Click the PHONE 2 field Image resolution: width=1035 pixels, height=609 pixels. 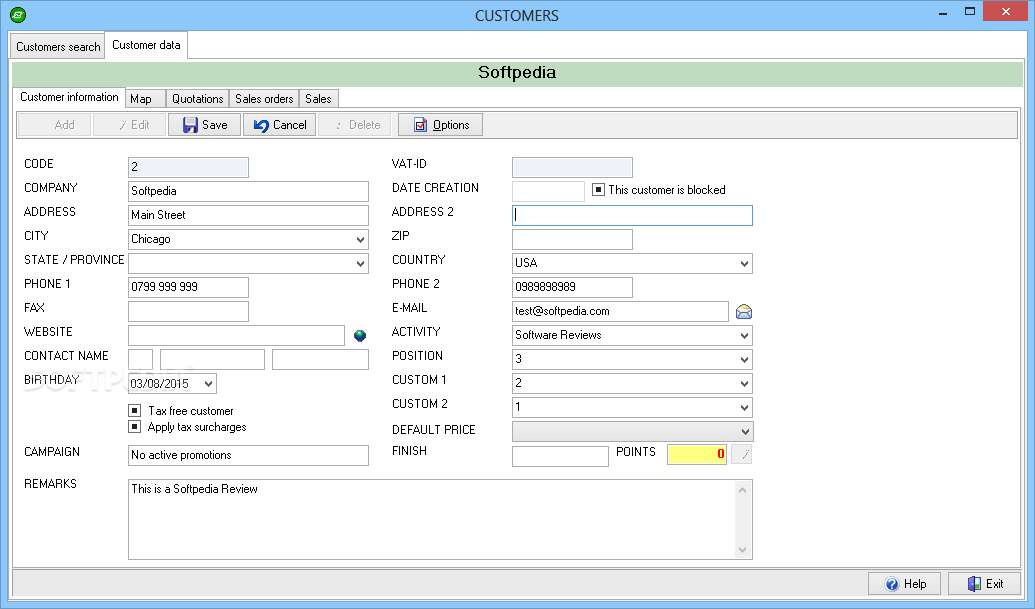572,287
